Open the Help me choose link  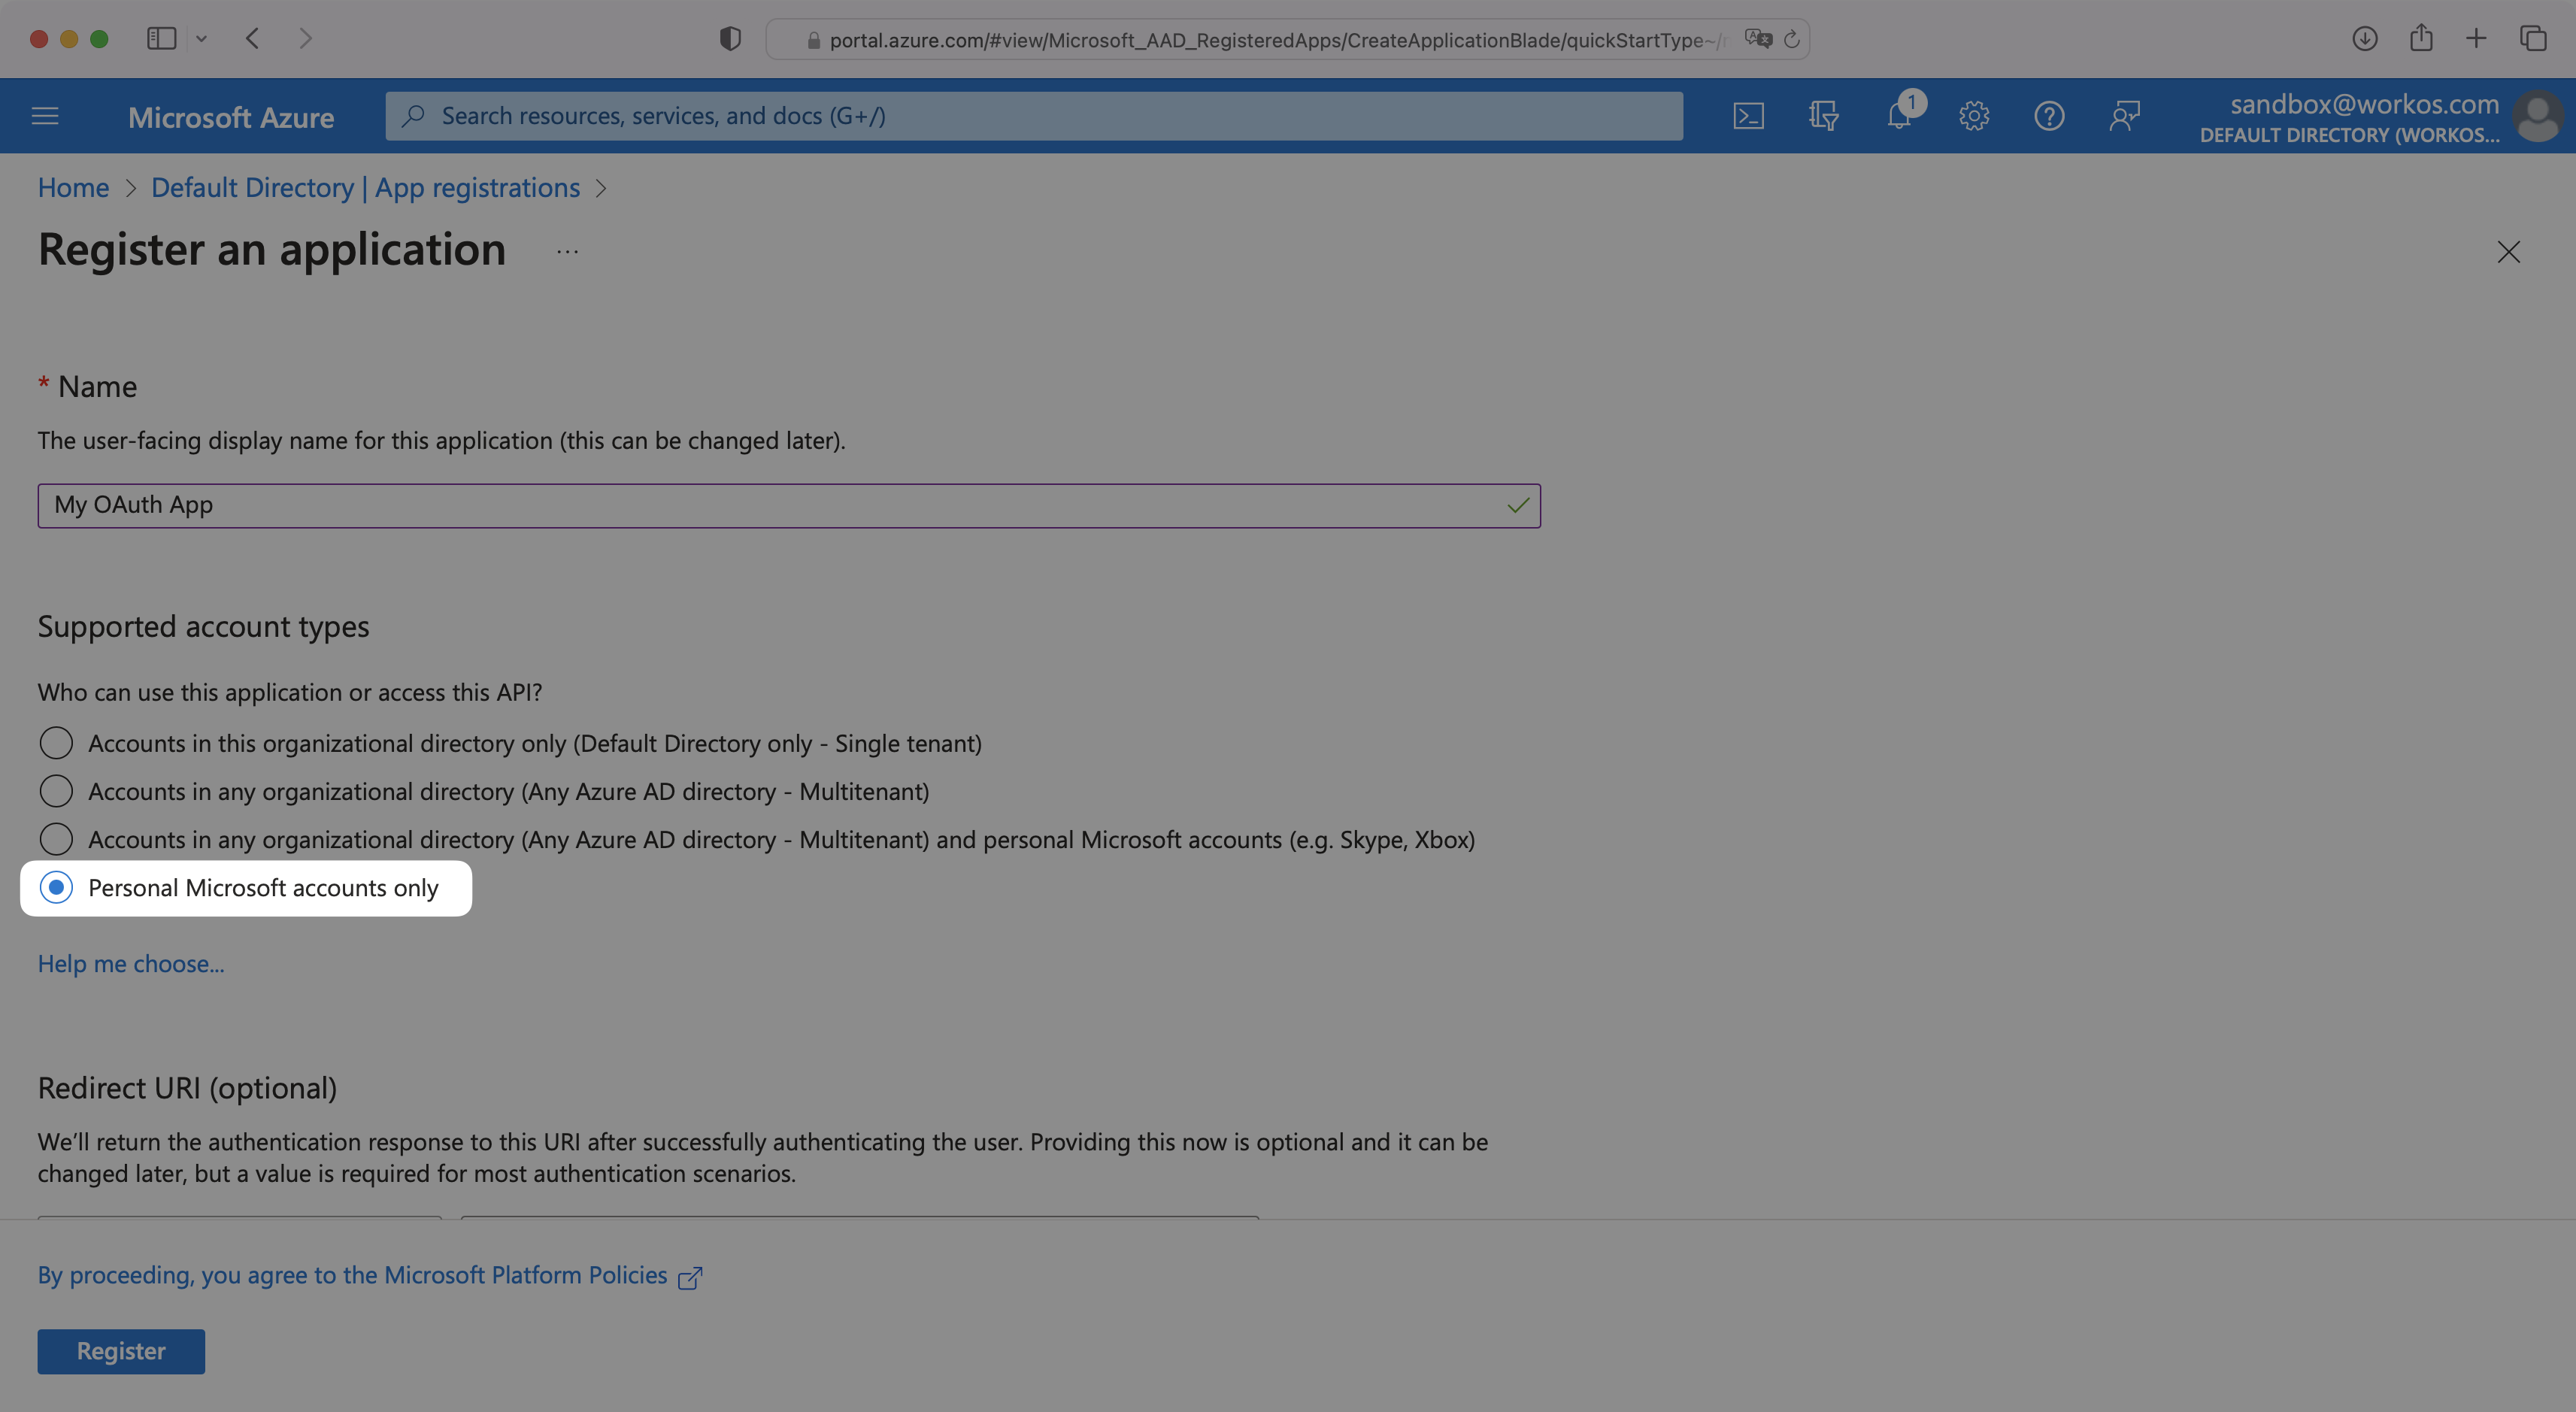click(x=131, y=964)
